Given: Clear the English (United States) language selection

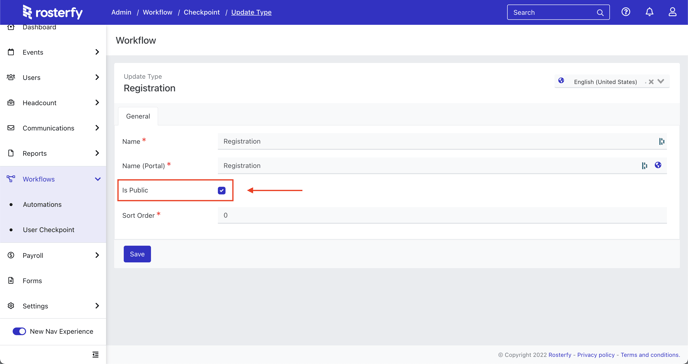Looking at the screenshot, I should point(651,82).
